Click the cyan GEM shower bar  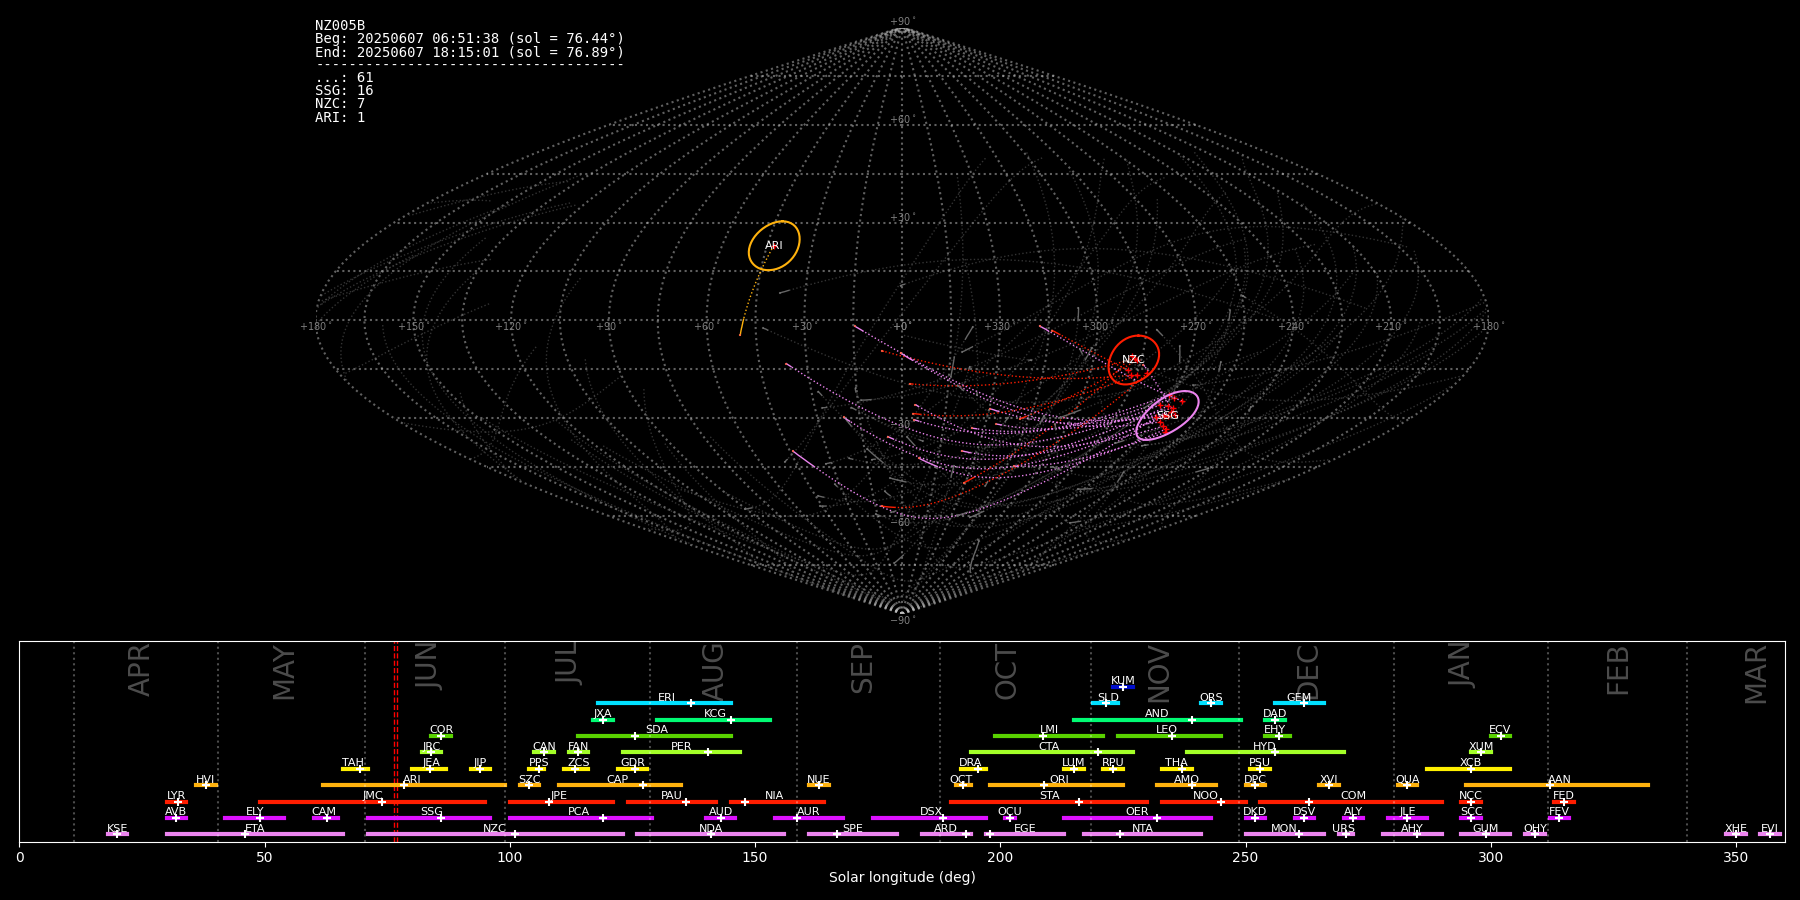click(1299, 703)
